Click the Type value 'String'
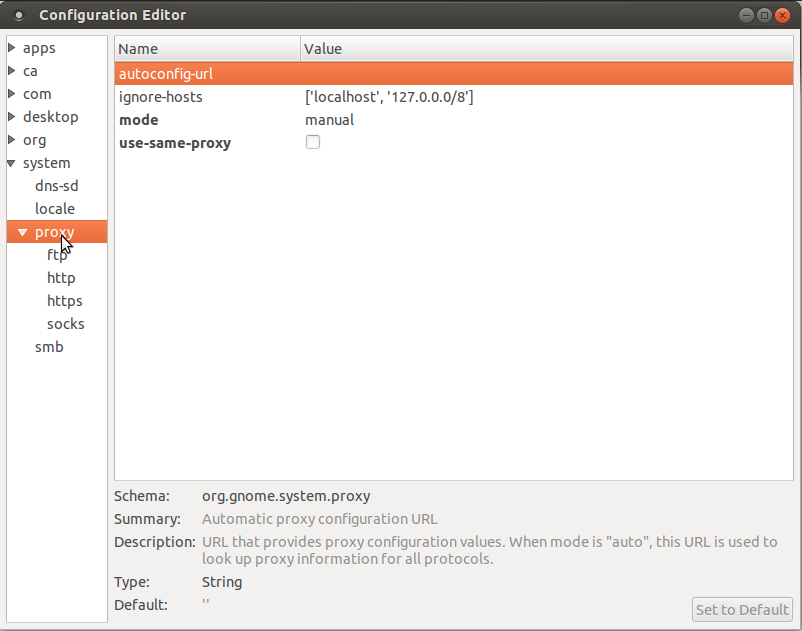802x631 pixels. [222, 582]
